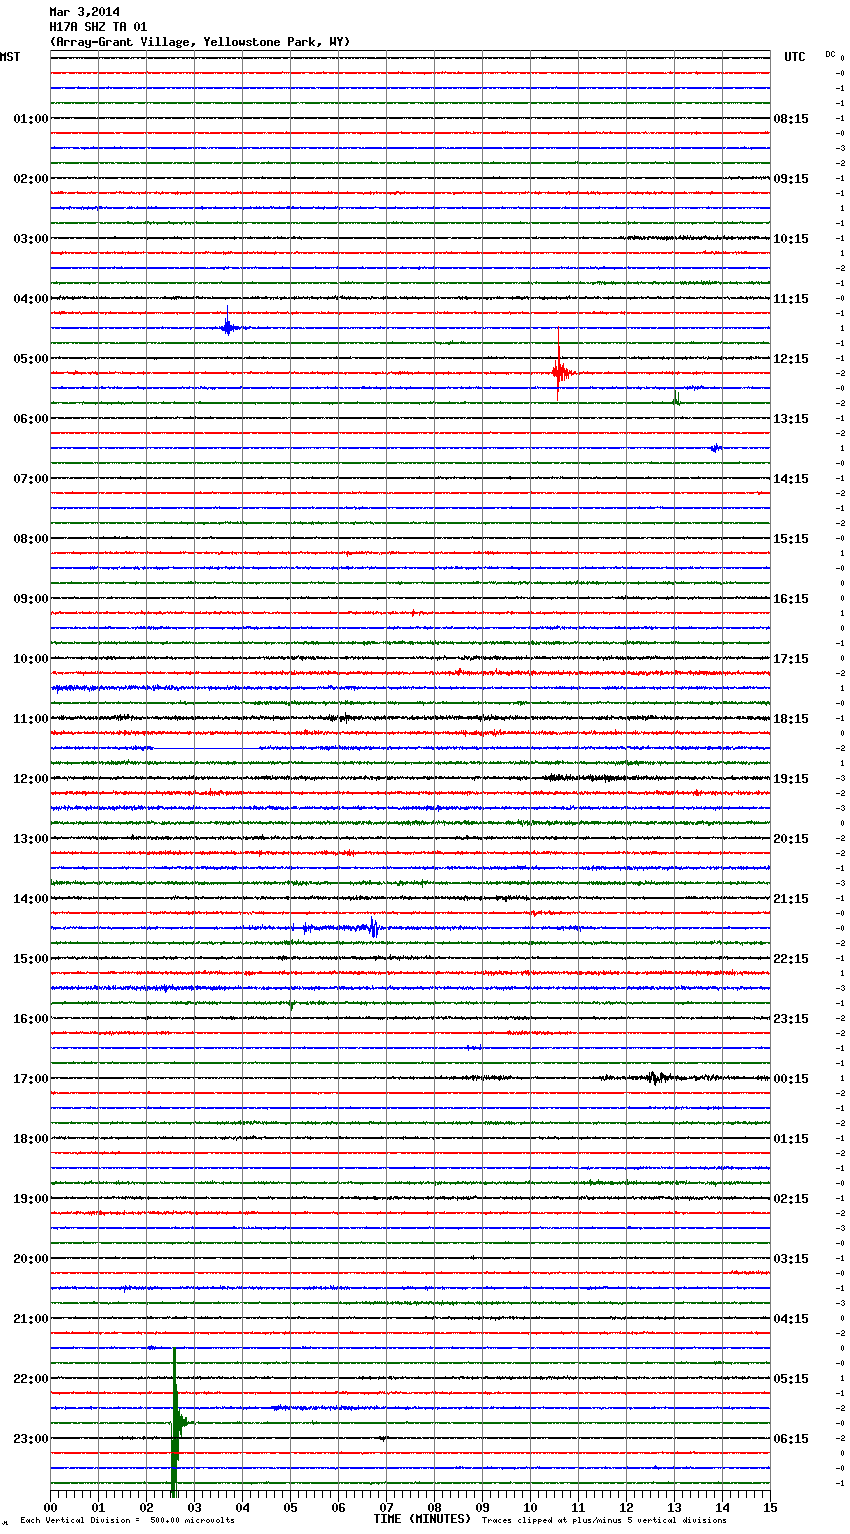The image size is (850, 1534).
Task: Select the '07:00' MST time label
Action: 30,479
